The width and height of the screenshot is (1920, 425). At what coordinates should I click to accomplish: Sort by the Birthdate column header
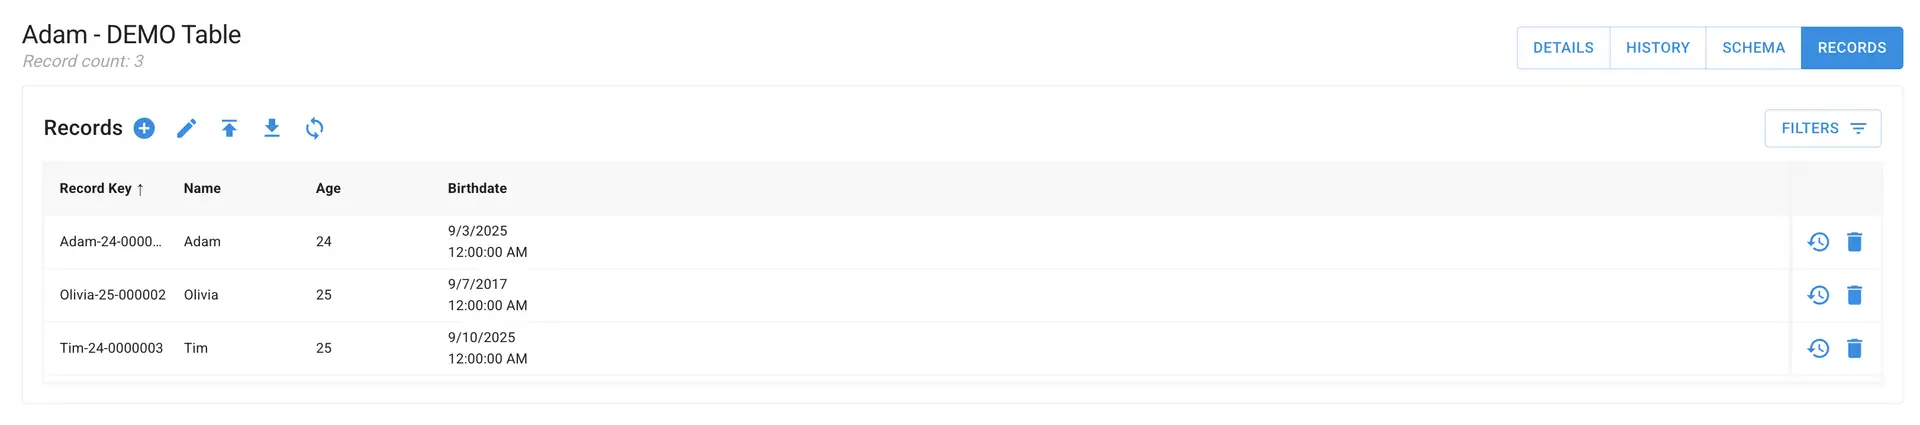(477, 188)
